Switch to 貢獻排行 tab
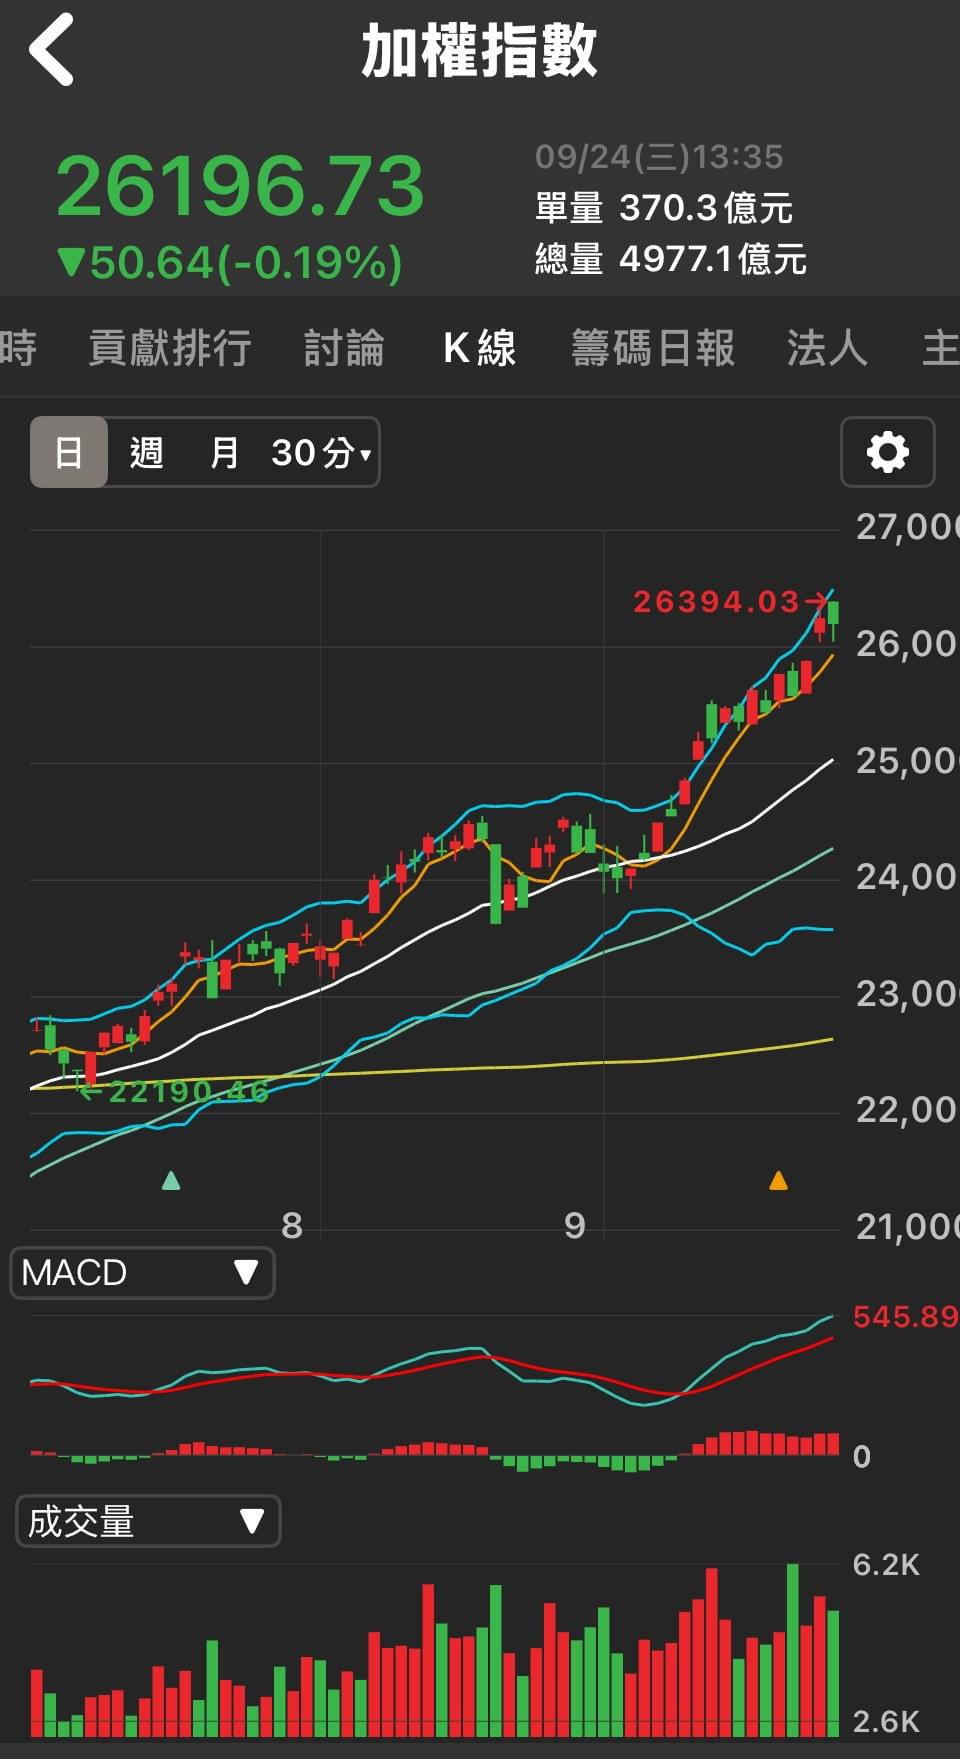This screenshot has width=960, height=1759. click(169, 348)
